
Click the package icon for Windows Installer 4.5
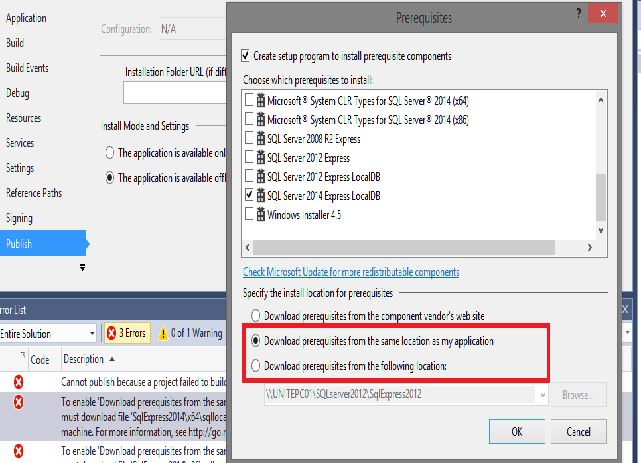261,214
